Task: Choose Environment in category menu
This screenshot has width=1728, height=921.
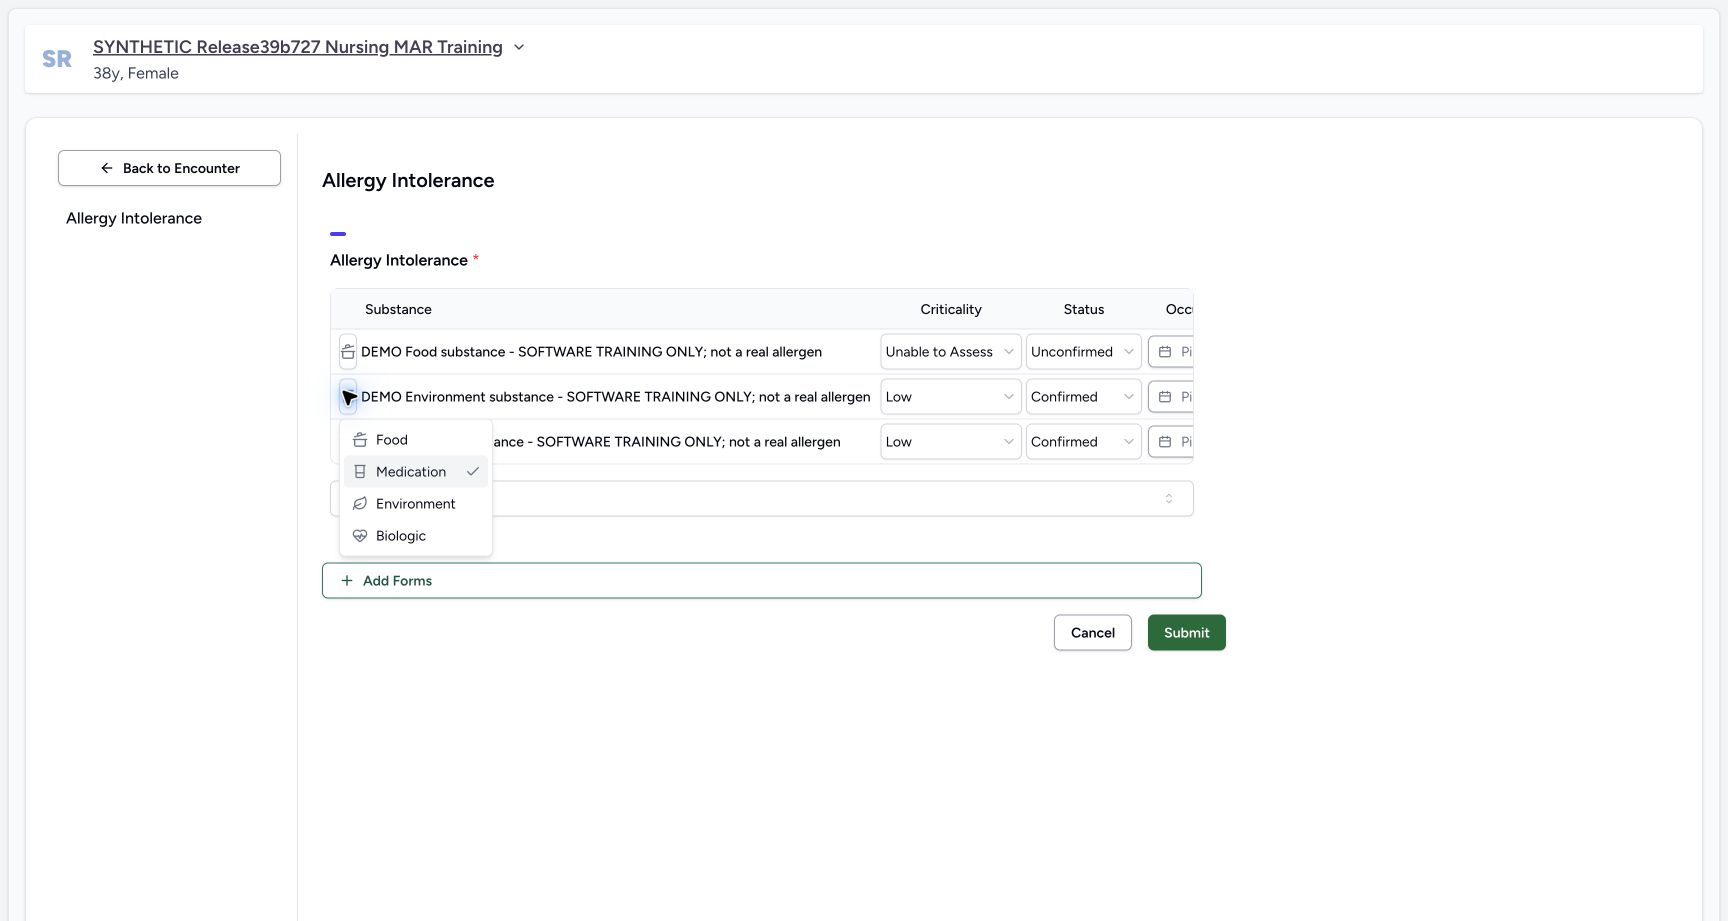Action: 415,504
